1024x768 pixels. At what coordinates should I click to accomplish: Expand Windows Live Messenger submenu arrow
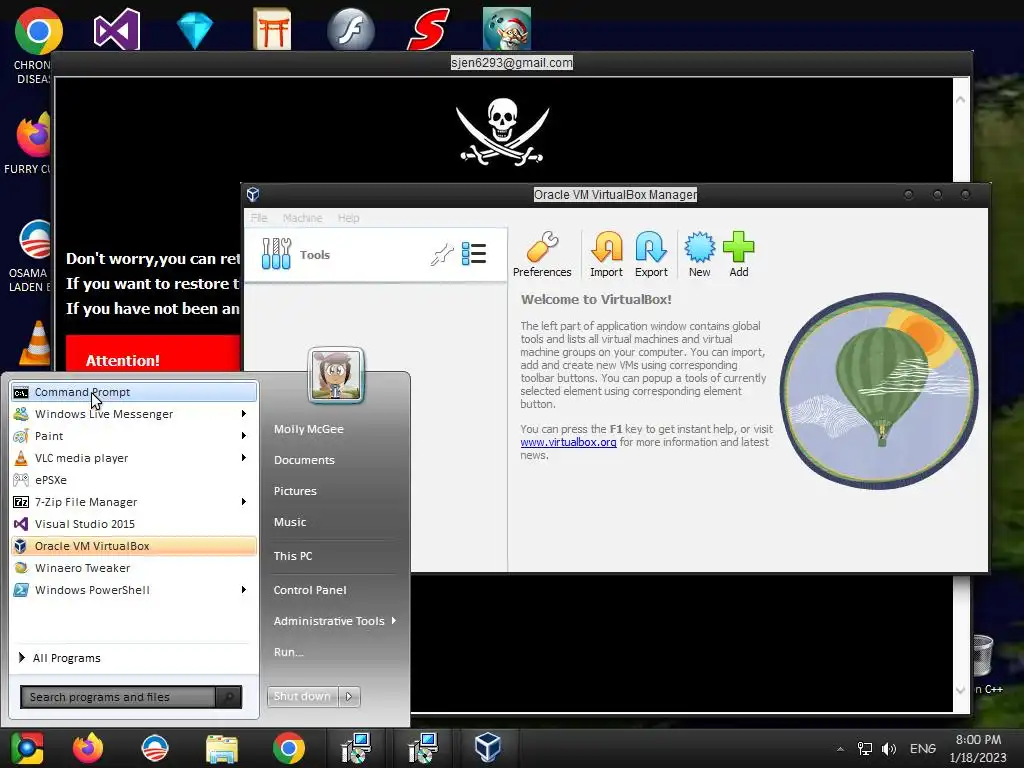(244, 413)
